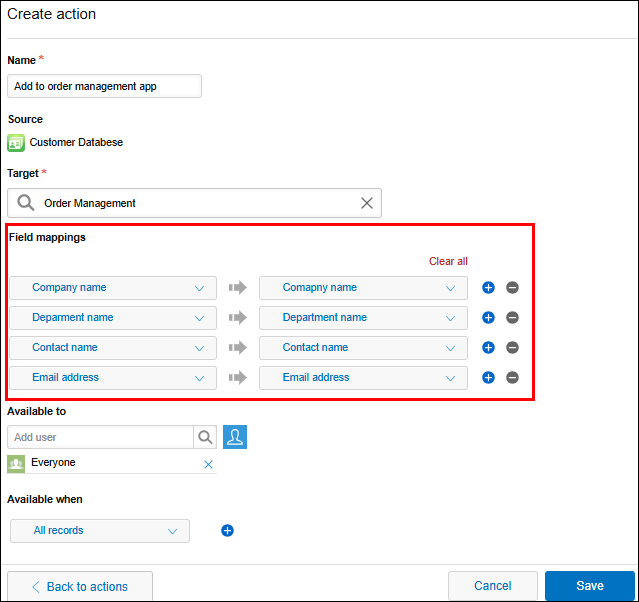Click the plus icon beside Company name mapping
The height and width of the screenshot is (602, 639).
[x=488, y=288]
